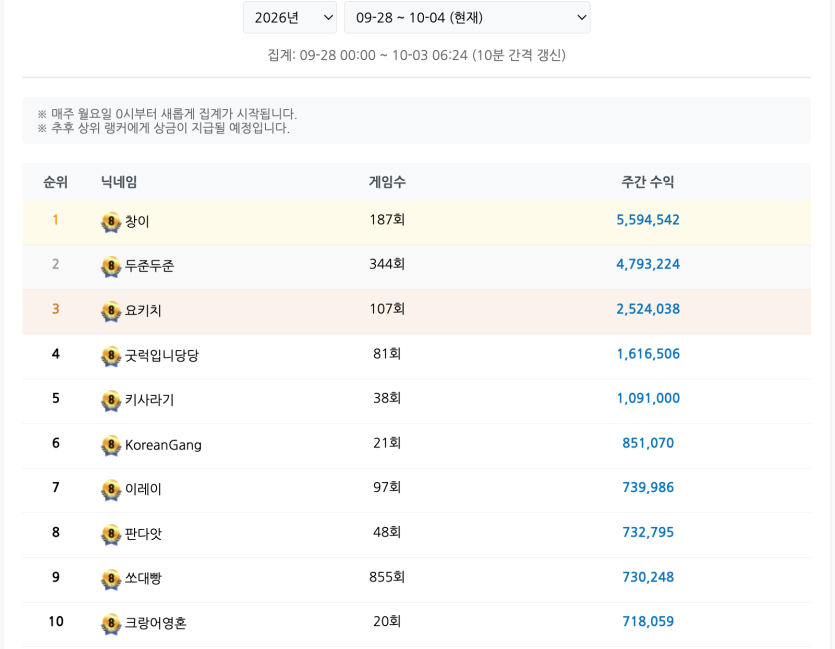Image resolution: width=835 pixels, height=649 pixels.
Task: Click the game count 855회
Action: 387,577
